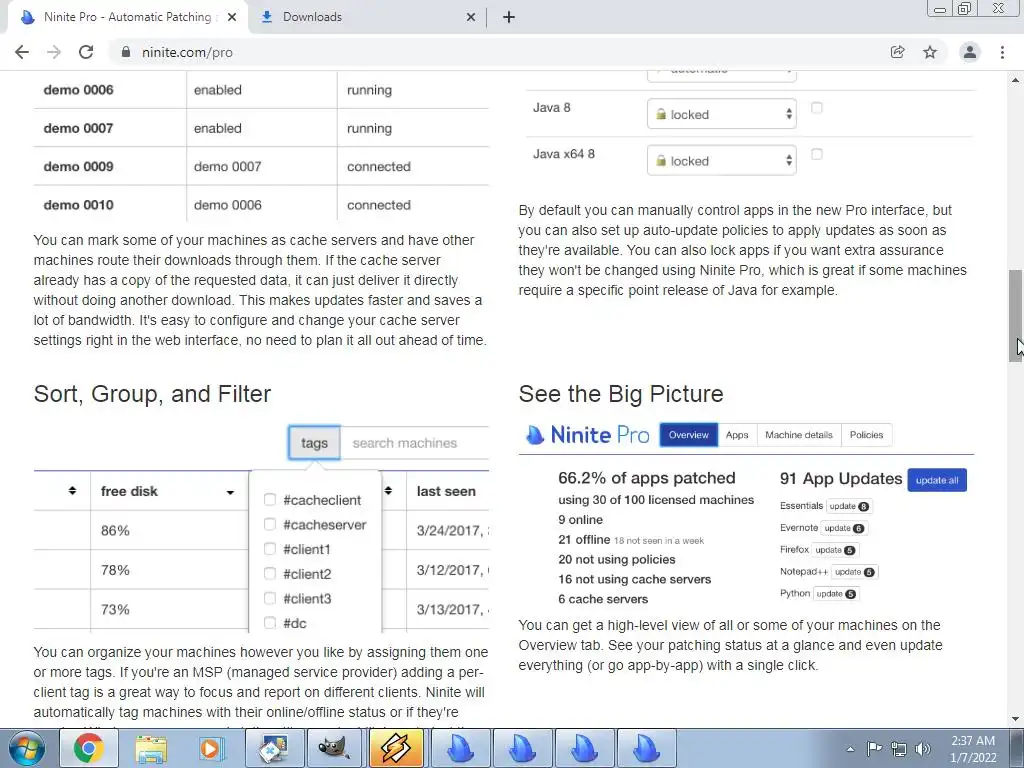Open the Chrome profile menu
The image size is (1024, 768).
click(970, 52)
